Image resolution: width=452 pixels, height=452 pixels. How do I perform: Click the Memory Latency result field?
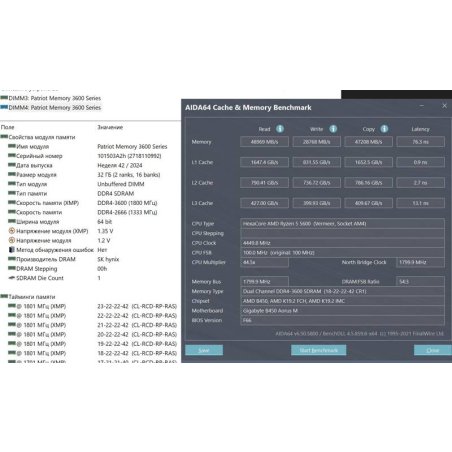pyautogui.click(x=420, y=142)
